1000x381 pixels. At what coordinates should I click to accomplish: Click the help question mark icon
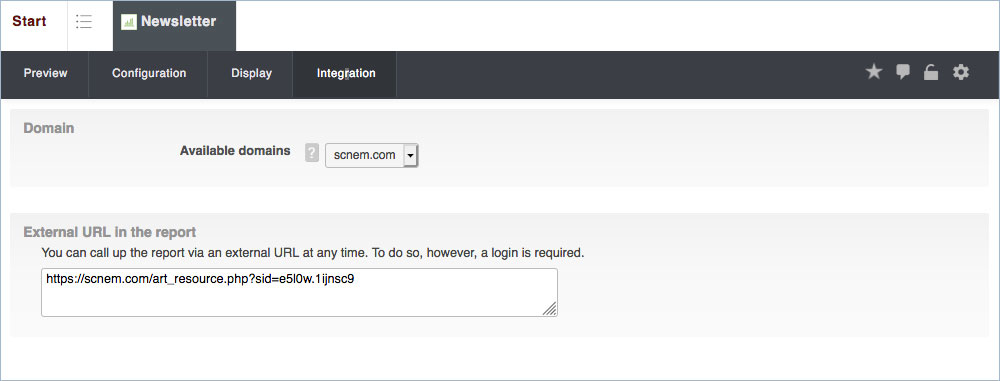(311, 153)
